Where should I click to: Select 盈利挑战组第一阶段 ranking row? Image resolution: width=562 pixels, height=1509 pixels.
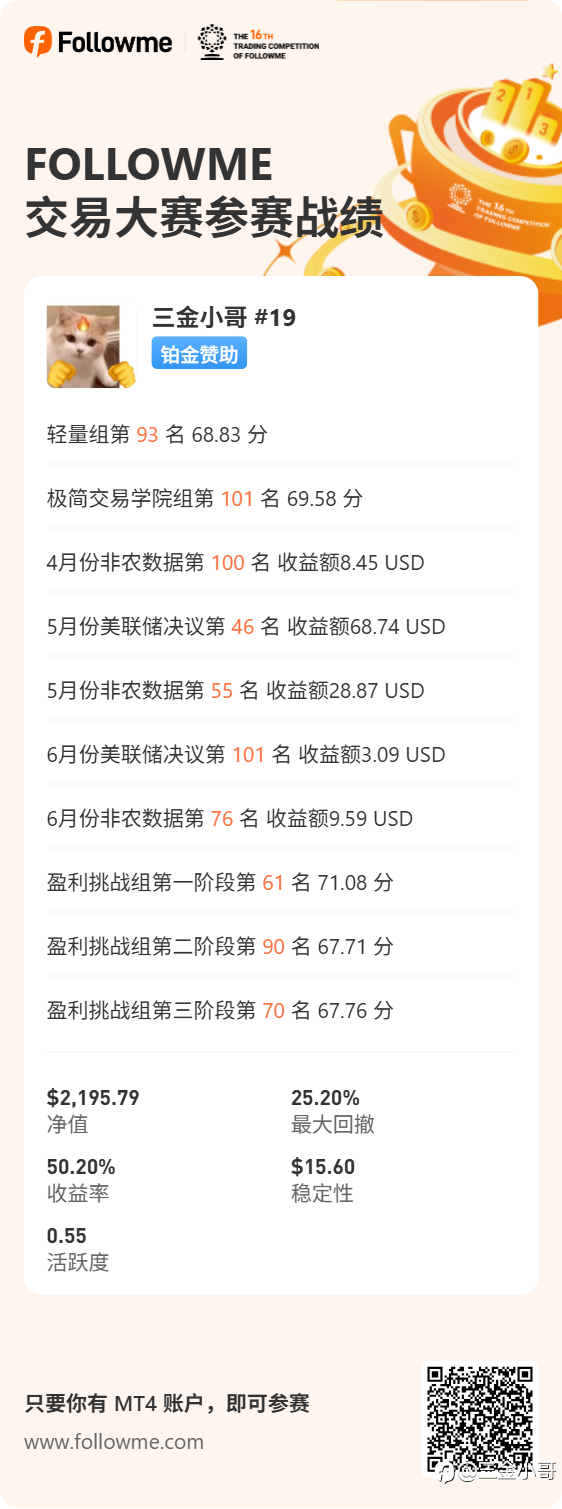pos(281,882)
